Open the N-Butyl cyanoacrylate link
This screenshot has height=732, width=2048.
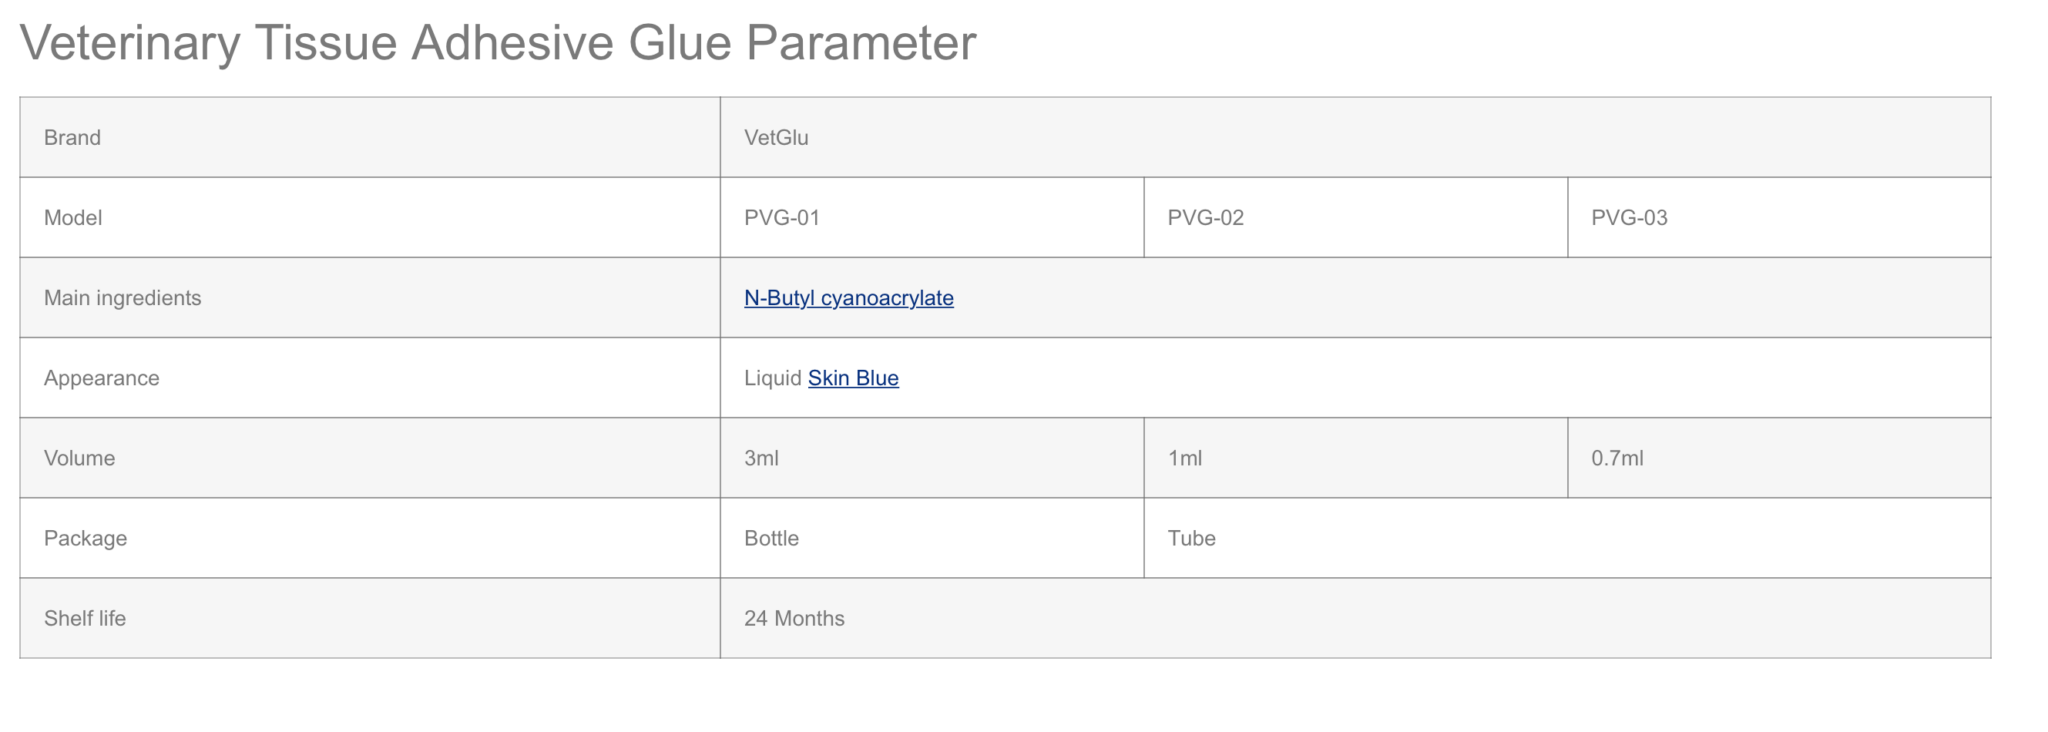pos(848,298)
